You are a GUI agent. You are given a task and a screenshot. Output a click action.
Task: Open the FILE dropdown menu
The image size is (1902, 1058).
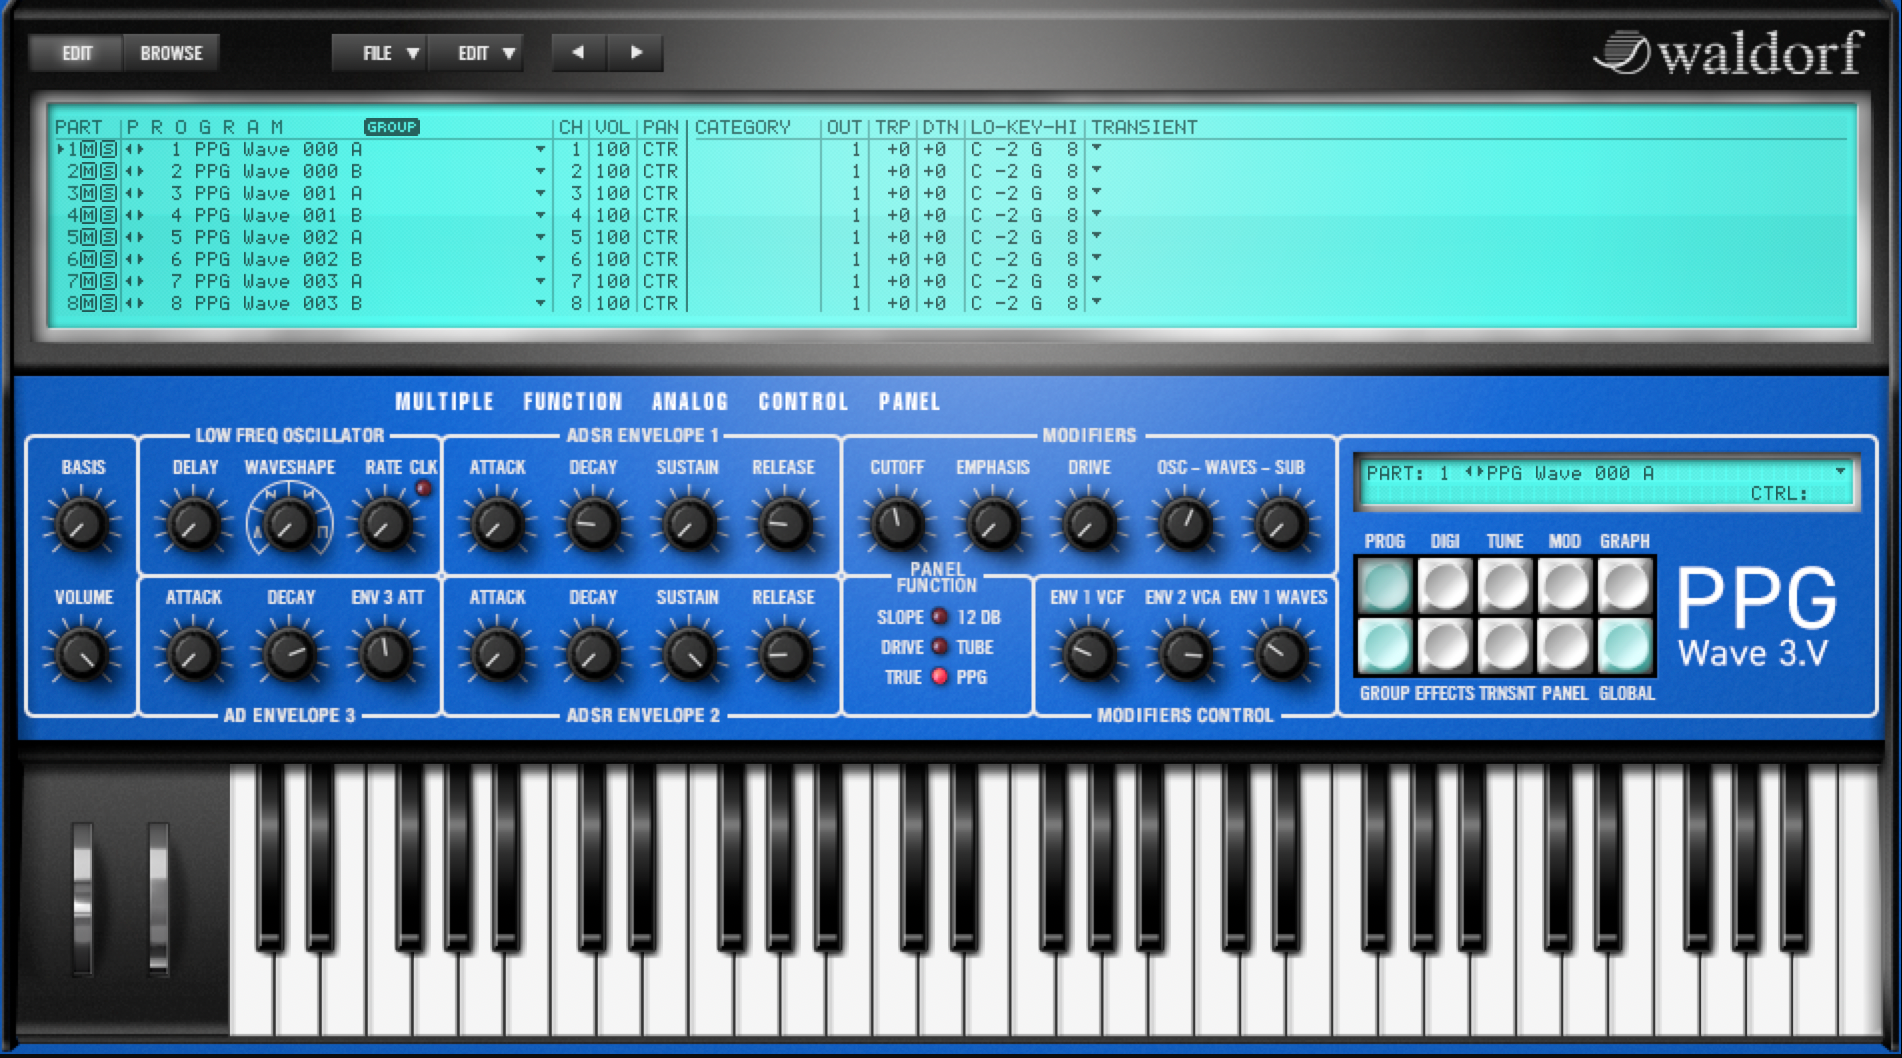coord(381,54)
